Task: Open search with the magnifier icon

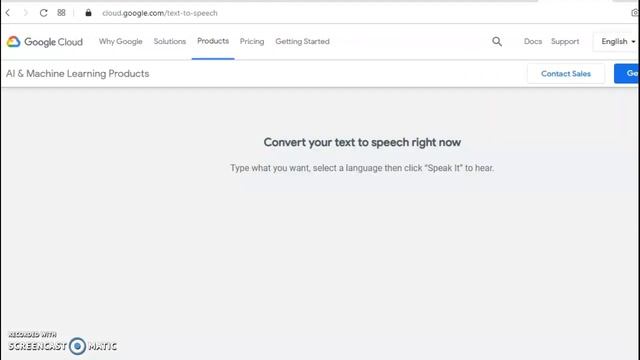Action: coord(497,41)
